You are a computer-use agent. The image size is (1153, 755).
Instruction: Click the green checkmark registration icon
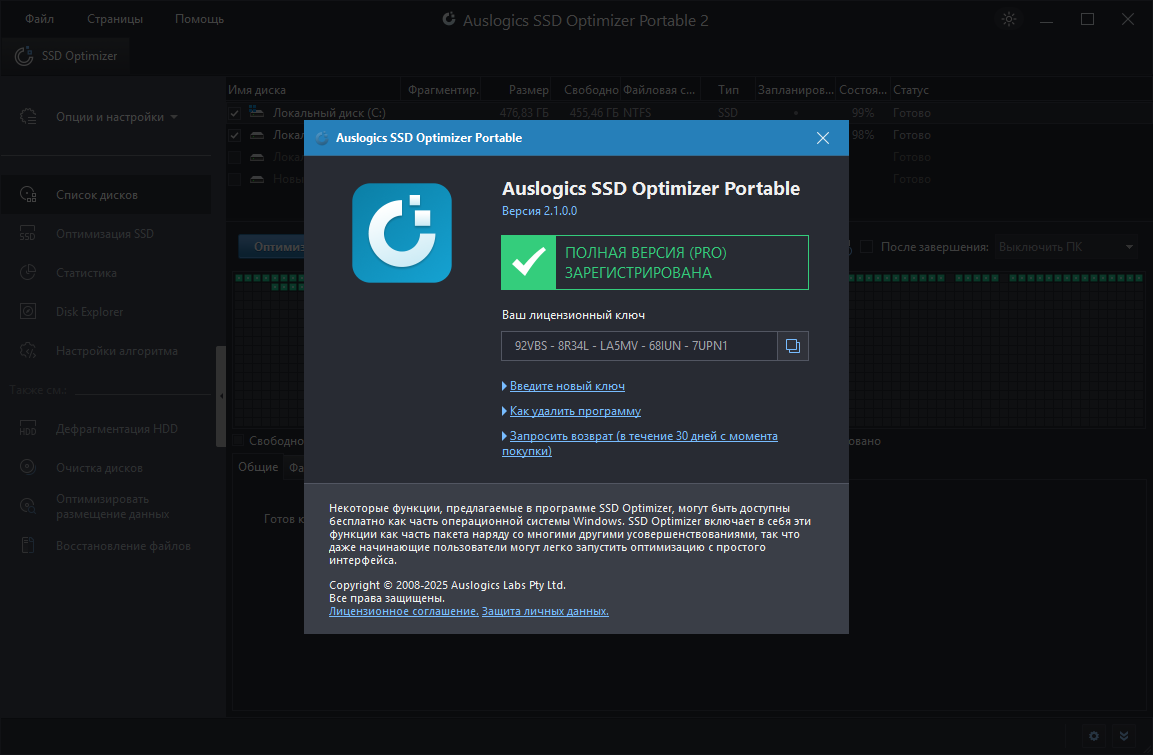[x=529, y=262]
